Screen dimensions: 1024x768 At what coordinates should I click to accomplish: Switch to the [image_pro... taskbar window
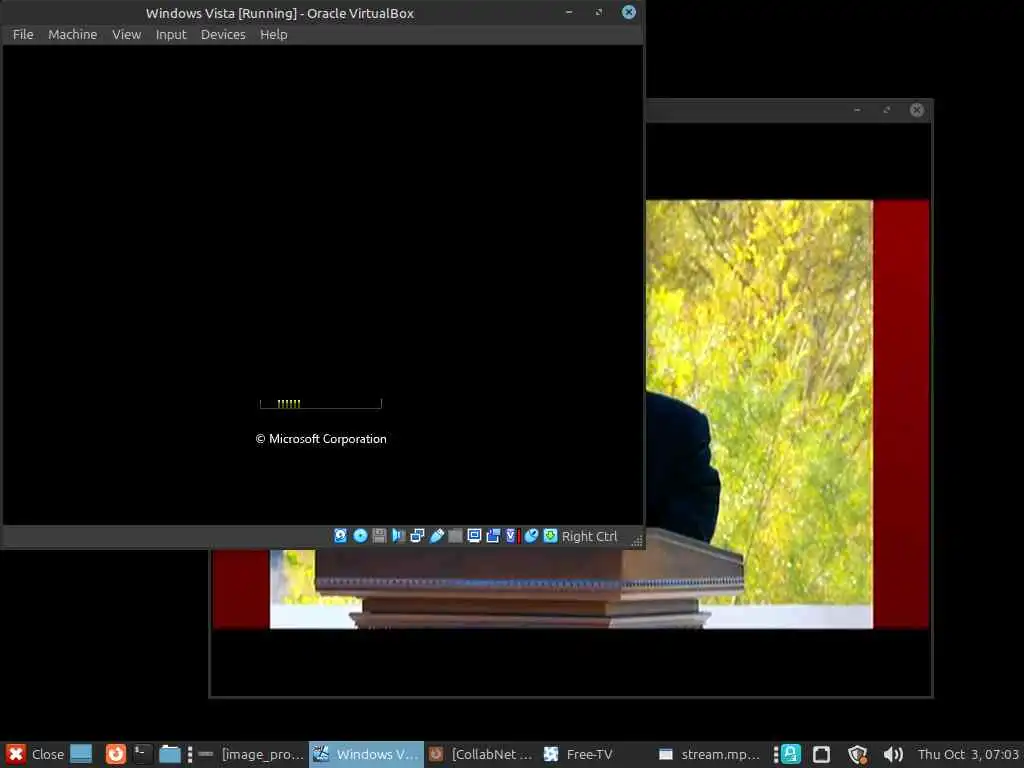[x=251, y=754]
